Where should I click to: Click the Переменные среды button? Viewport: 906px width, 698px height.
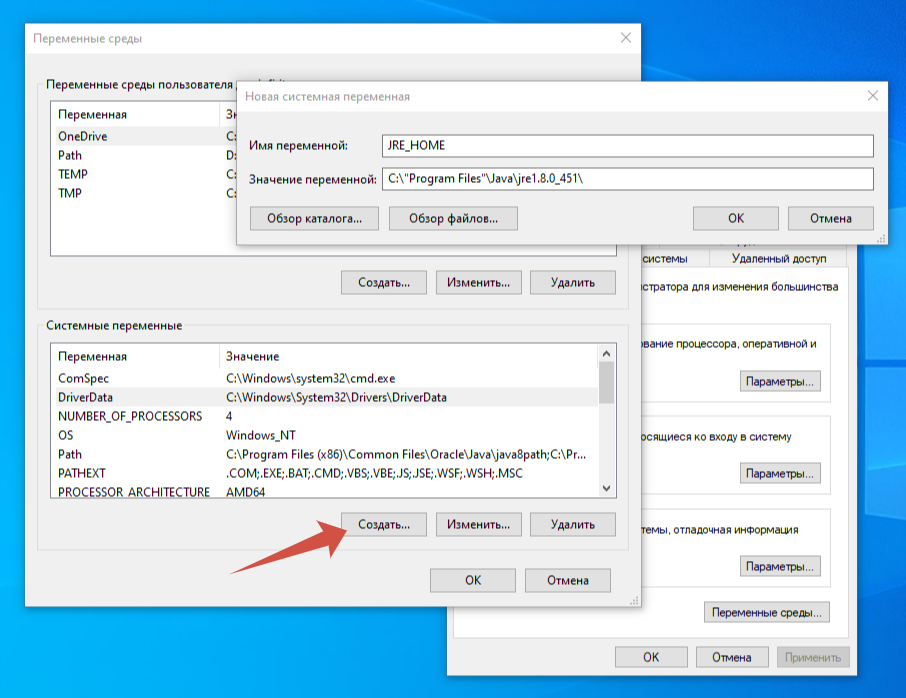coord(766,612)
